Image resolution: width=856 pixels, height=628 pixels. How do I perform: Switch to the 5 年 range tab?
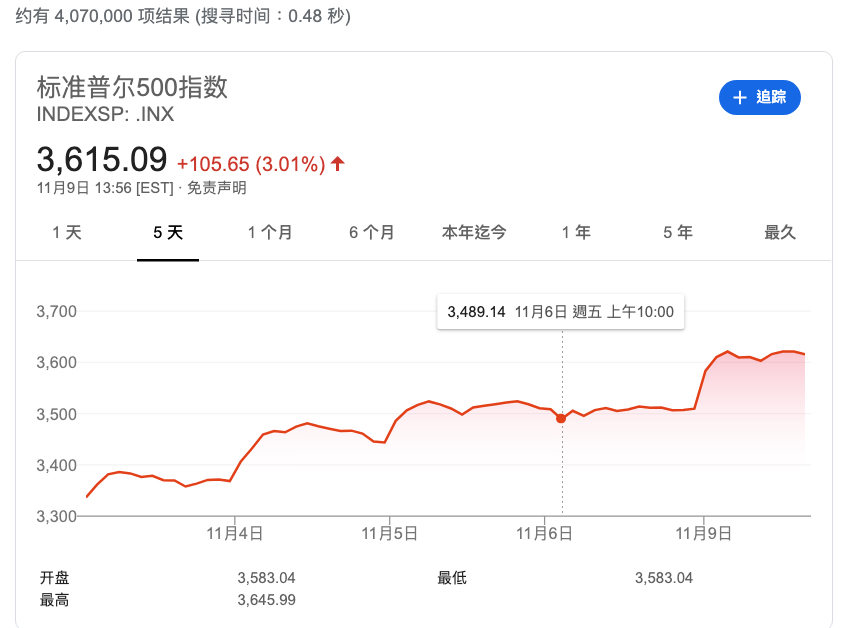[678, 233]
